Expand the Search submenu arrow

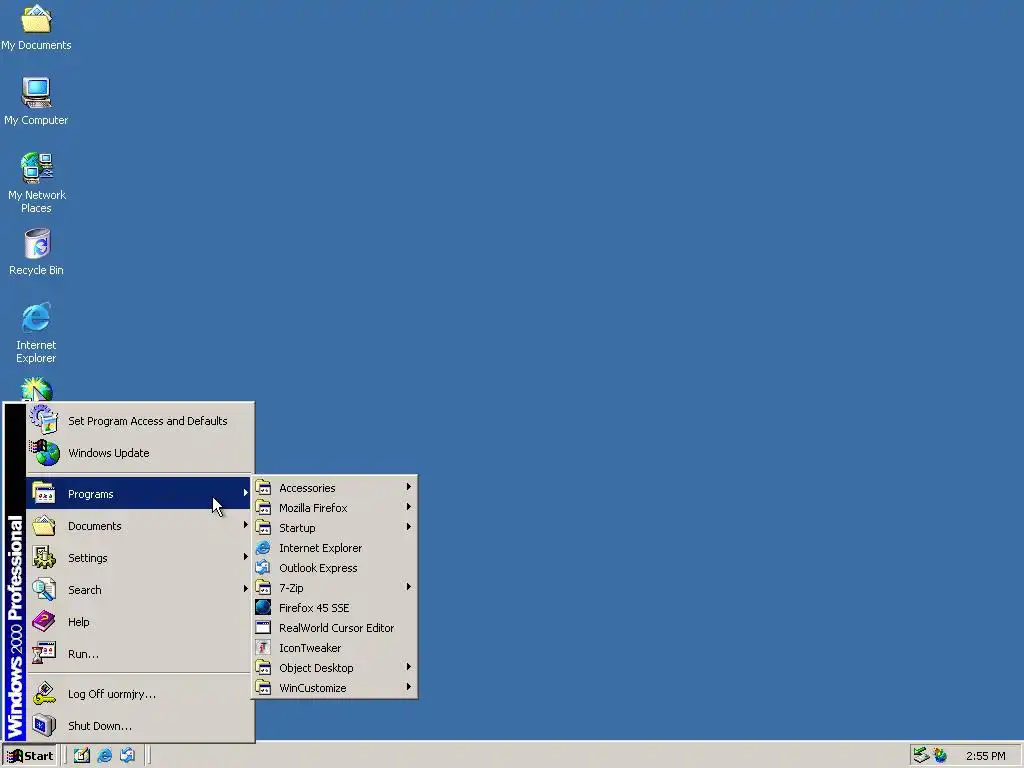[x=246, y=588]
